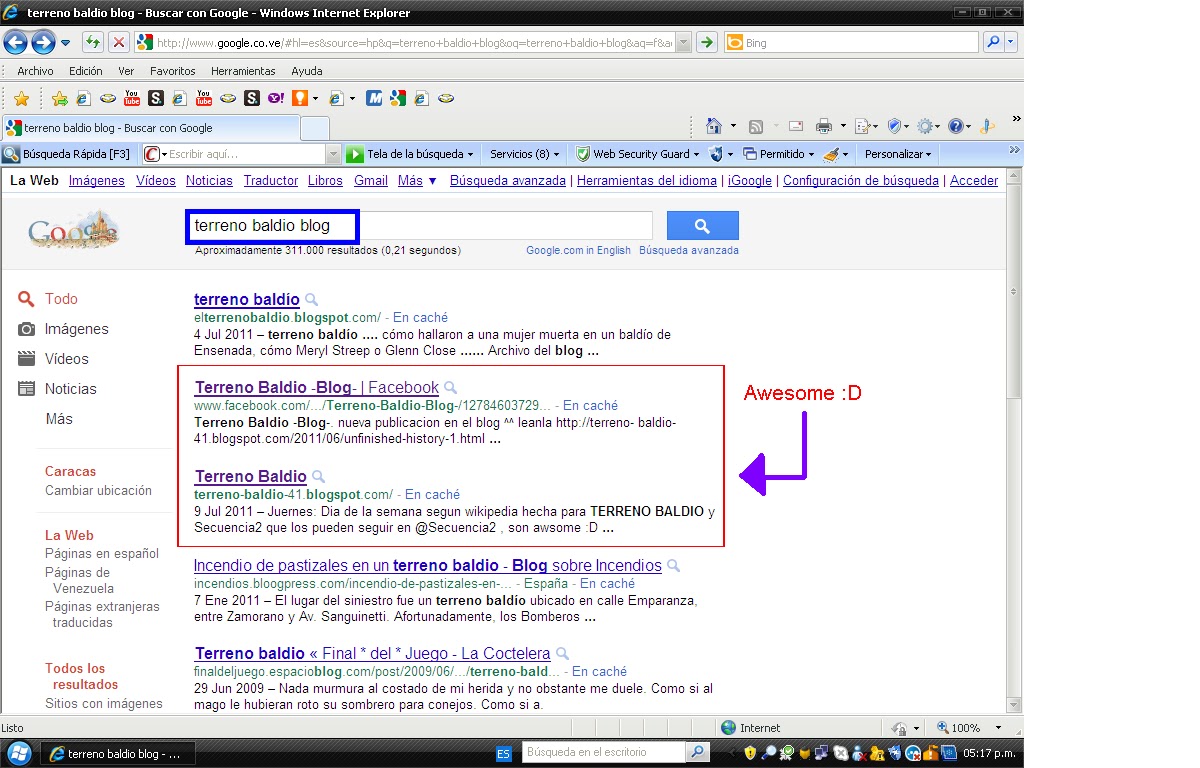Open the Personalizar dropdown

pyautogui.click(x=898, y=154)
